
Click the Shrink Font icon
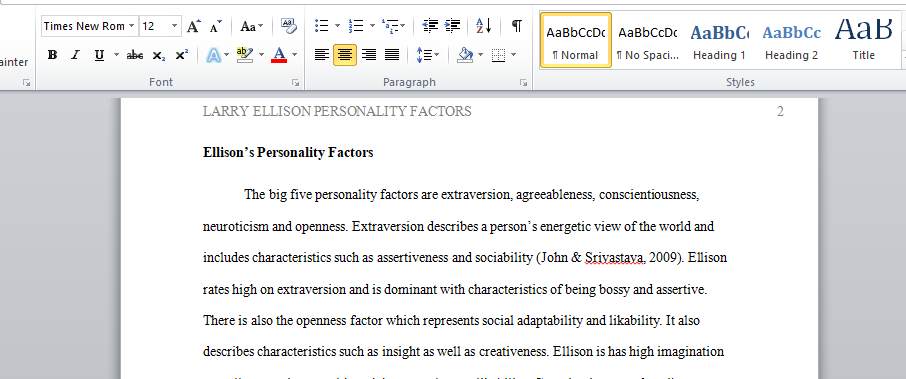pyautogui.click(x=216, y=26)
